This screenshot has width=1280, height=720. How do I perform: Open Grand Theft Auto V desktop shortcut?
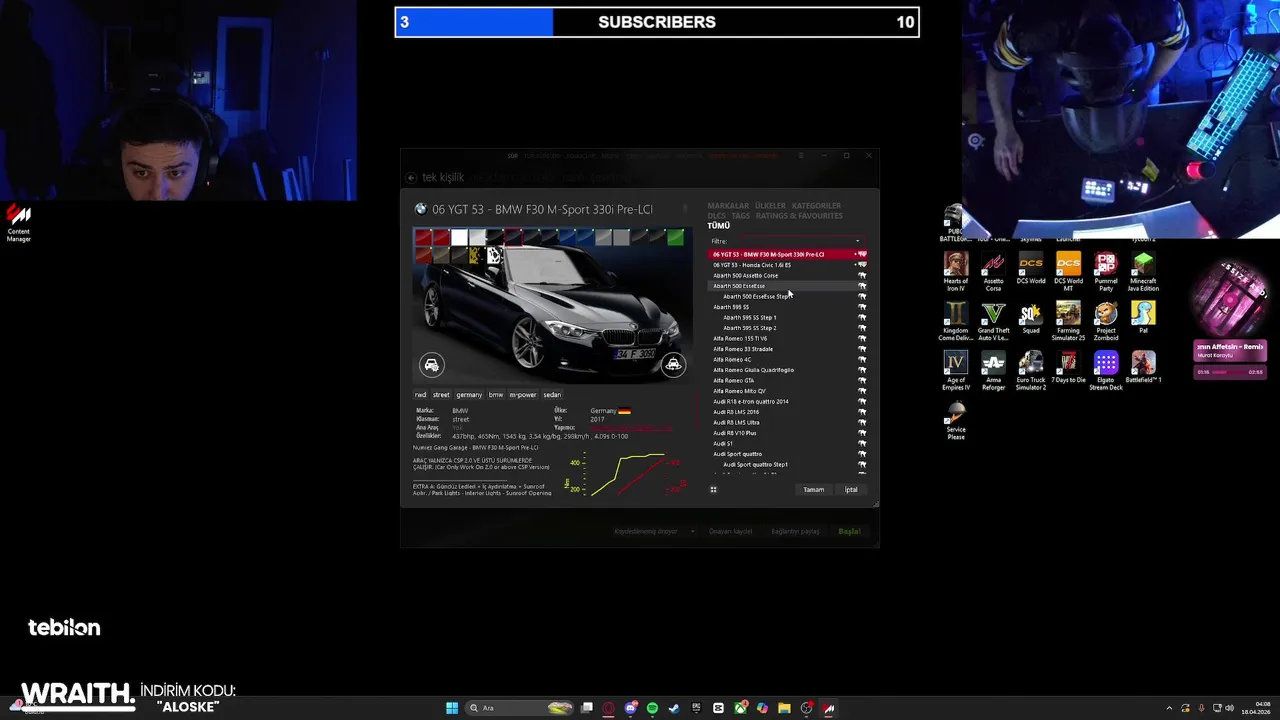pyautogui.click(x=993, y=321)
